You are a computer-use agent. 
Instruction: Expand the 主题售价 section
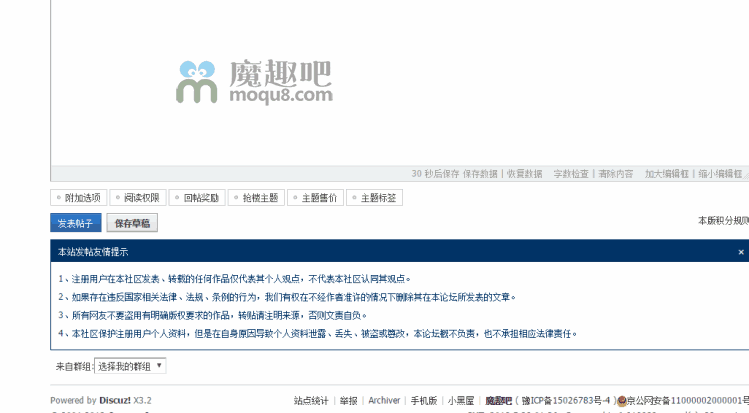coord(315,198)
